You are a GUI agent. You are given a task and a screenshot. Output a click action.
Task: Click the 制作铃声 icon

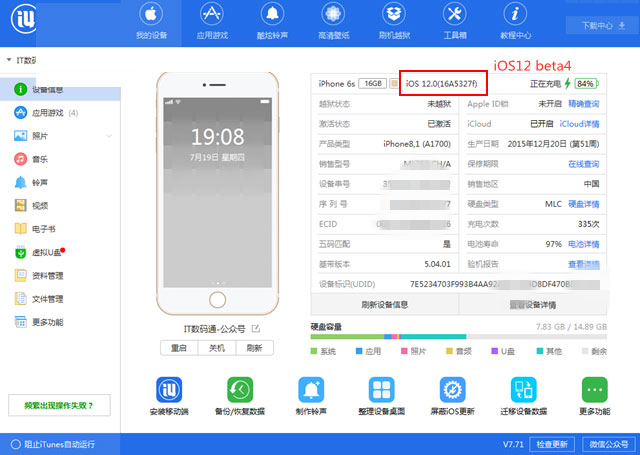[x=311, y=390]
